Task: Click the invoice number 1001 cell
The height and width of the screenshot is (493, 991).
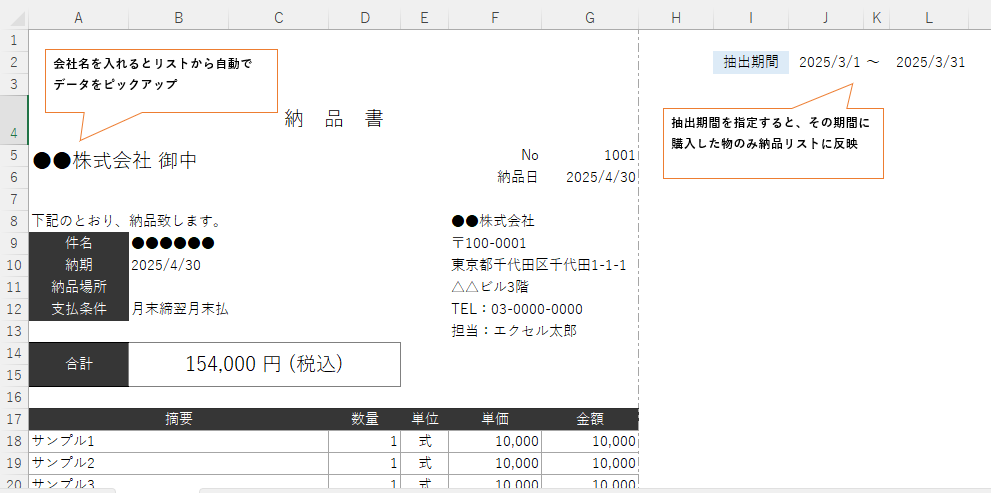Action: [x=590, y=155]
